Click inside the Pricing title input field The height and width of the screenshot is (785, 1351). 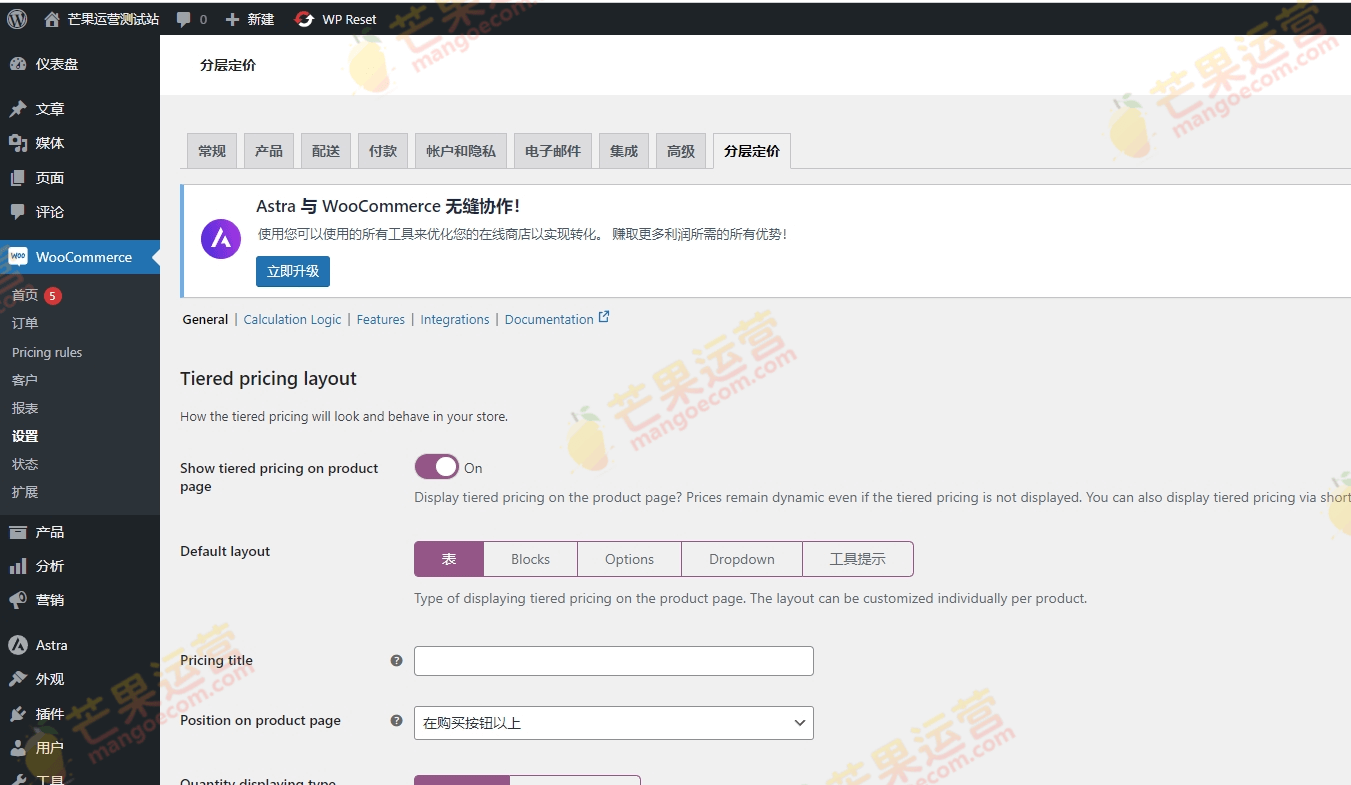[x=613, y=660]
